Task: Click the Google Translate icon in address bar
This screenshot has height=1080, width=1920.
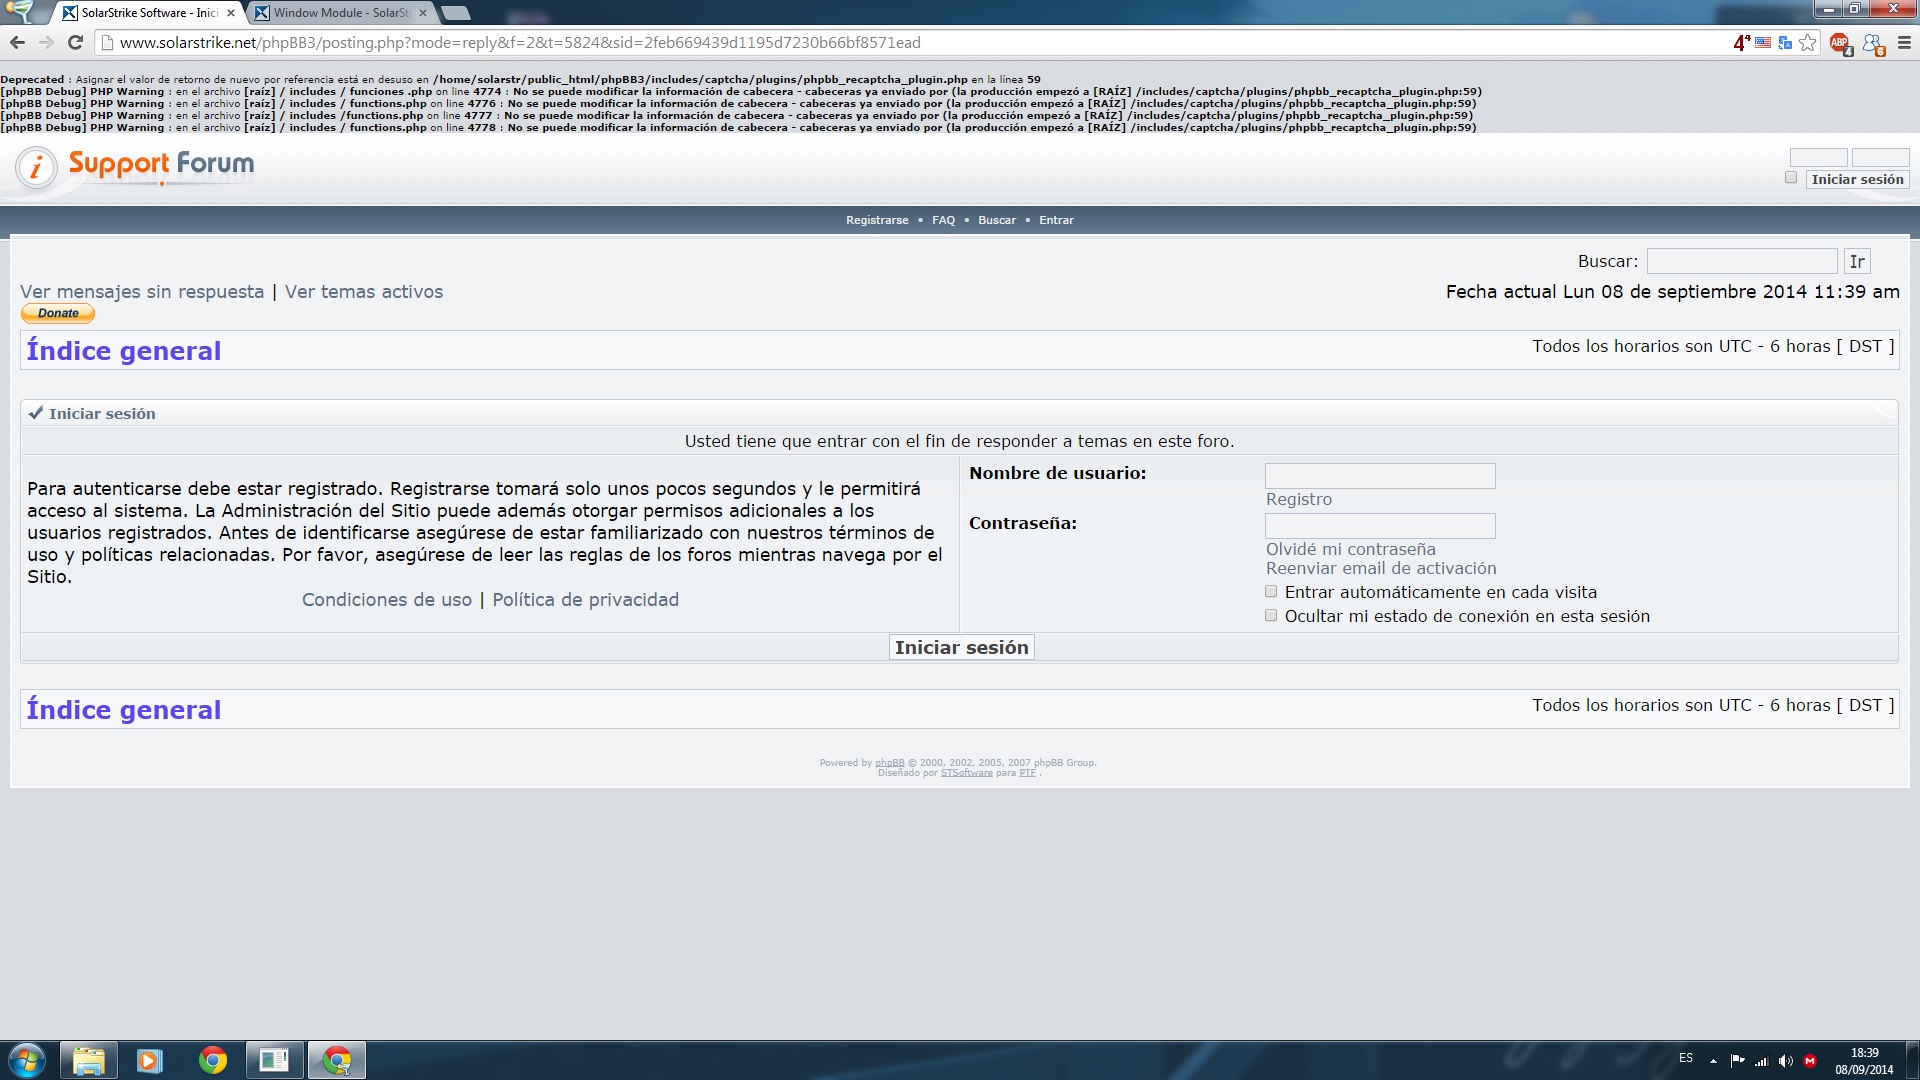Action: [1785, 43]
